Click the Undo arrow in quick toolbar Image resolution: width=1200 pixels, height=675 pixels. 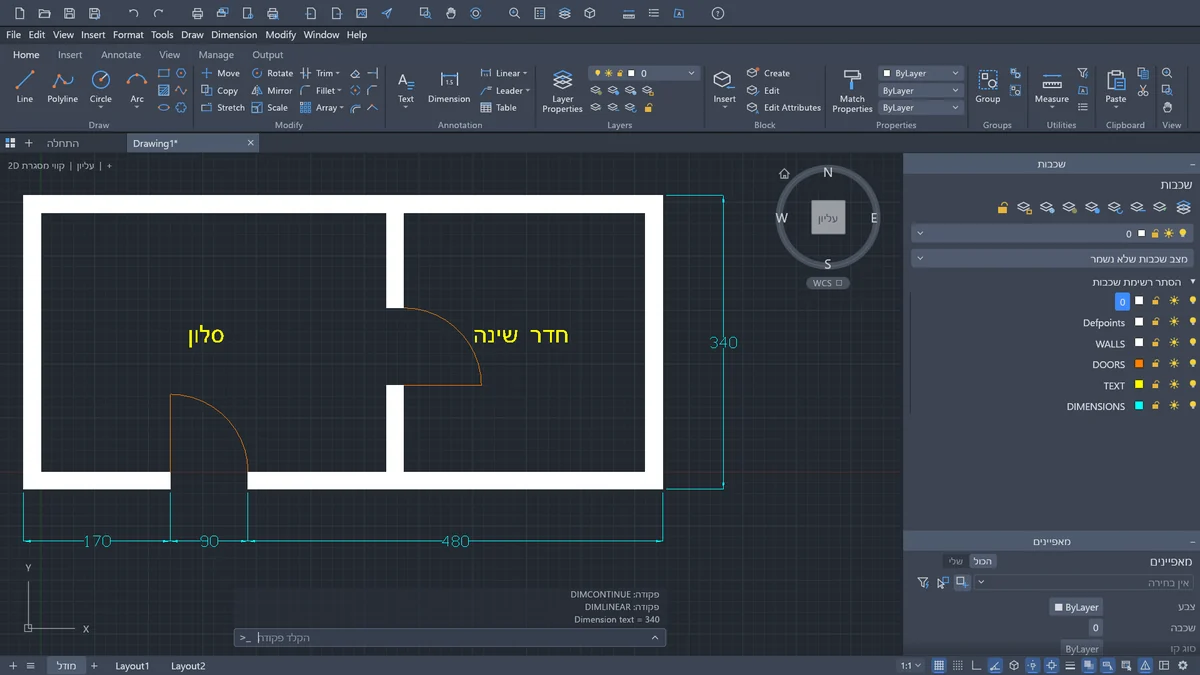pos(134,13)
